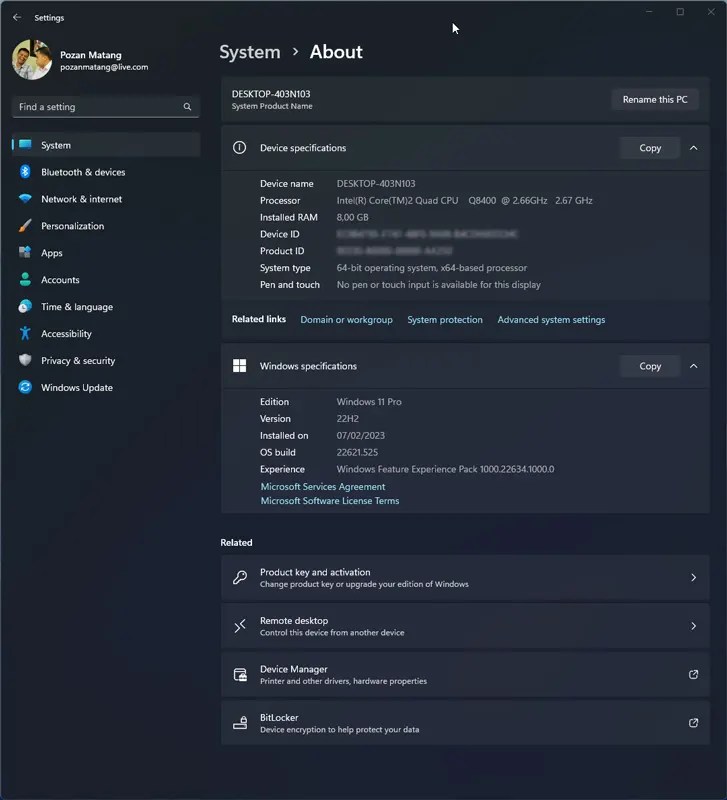Click the Rename this PC button
This screenshot has width=727, height=800.
coord(655,99)
